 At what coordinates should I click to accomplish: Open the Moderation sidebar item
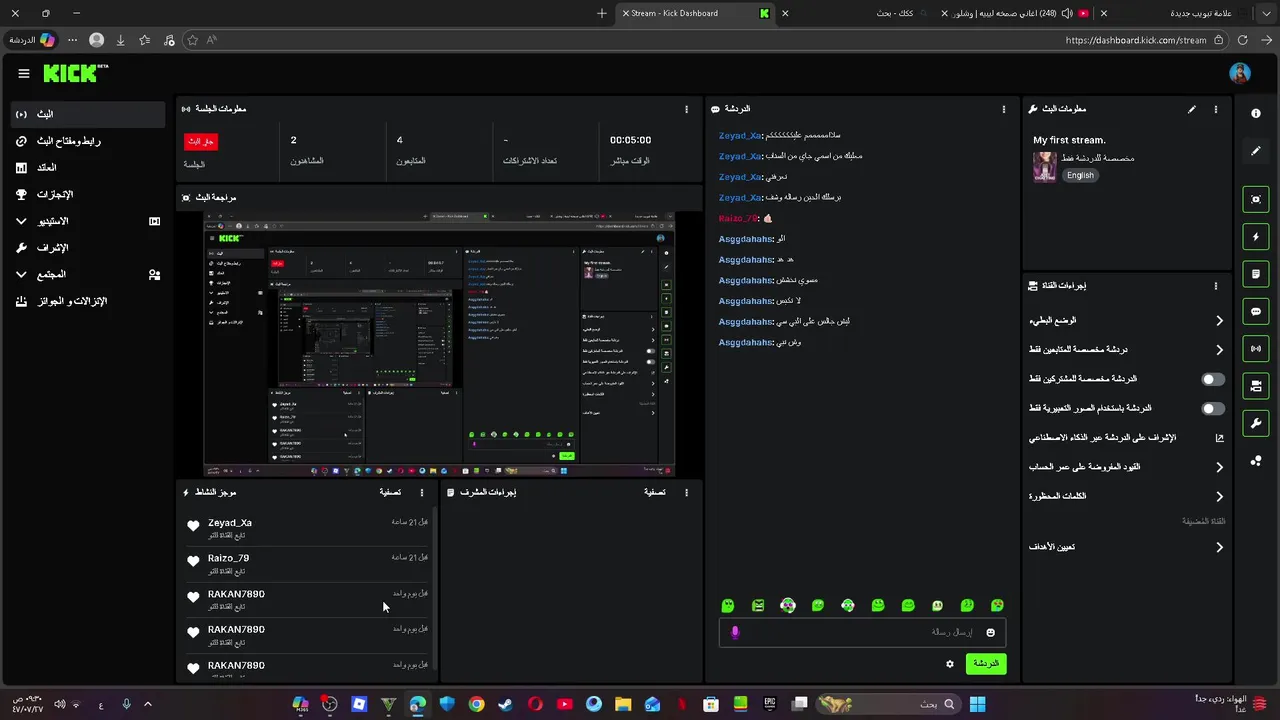coord(88,247)
